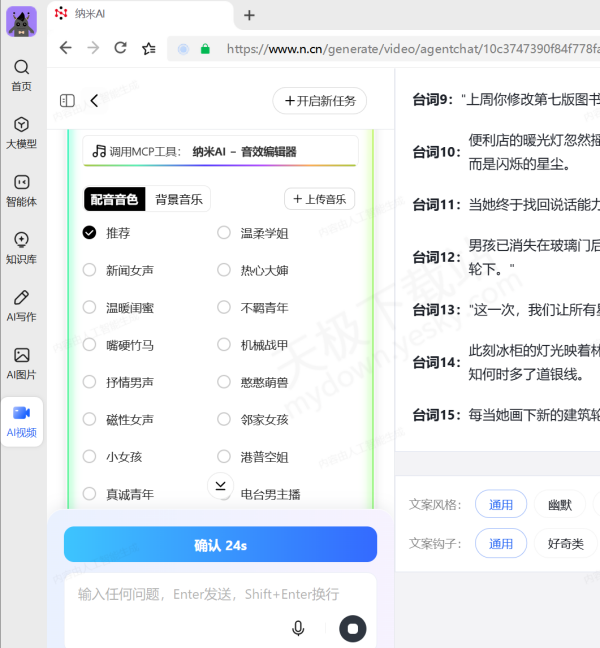
Task: Toggle the sidebar panel layout icon
Action: [67, 101]
